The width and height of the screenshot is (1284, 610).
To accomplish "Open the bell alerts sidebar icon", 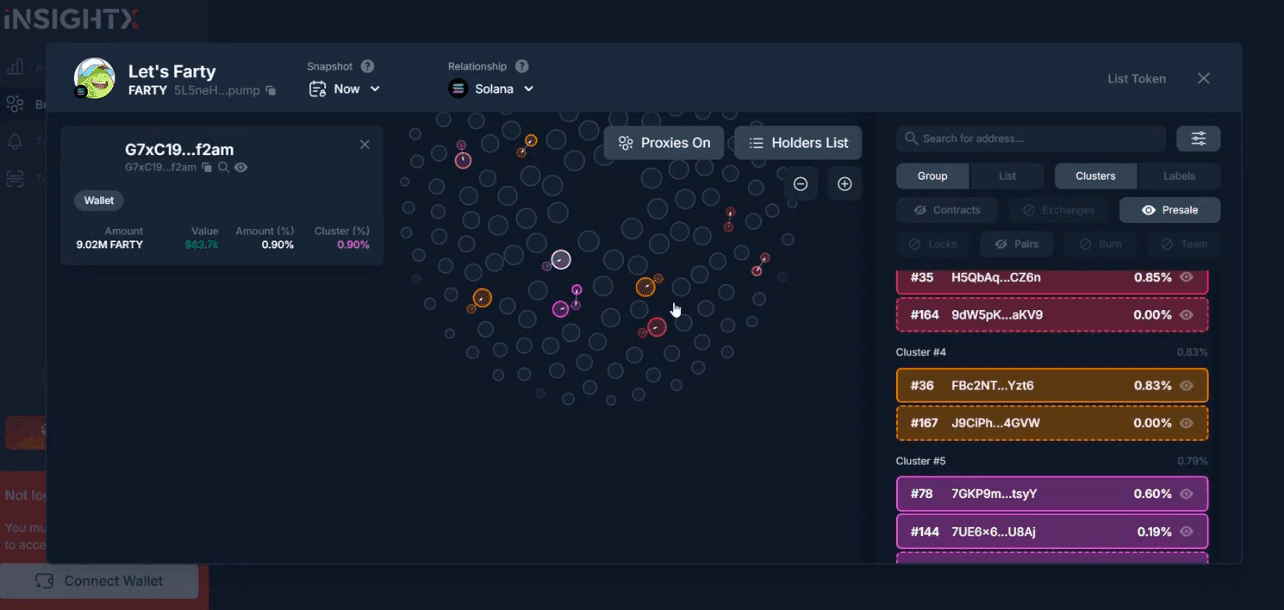I will pyautogui.click(x=15, y=142).
